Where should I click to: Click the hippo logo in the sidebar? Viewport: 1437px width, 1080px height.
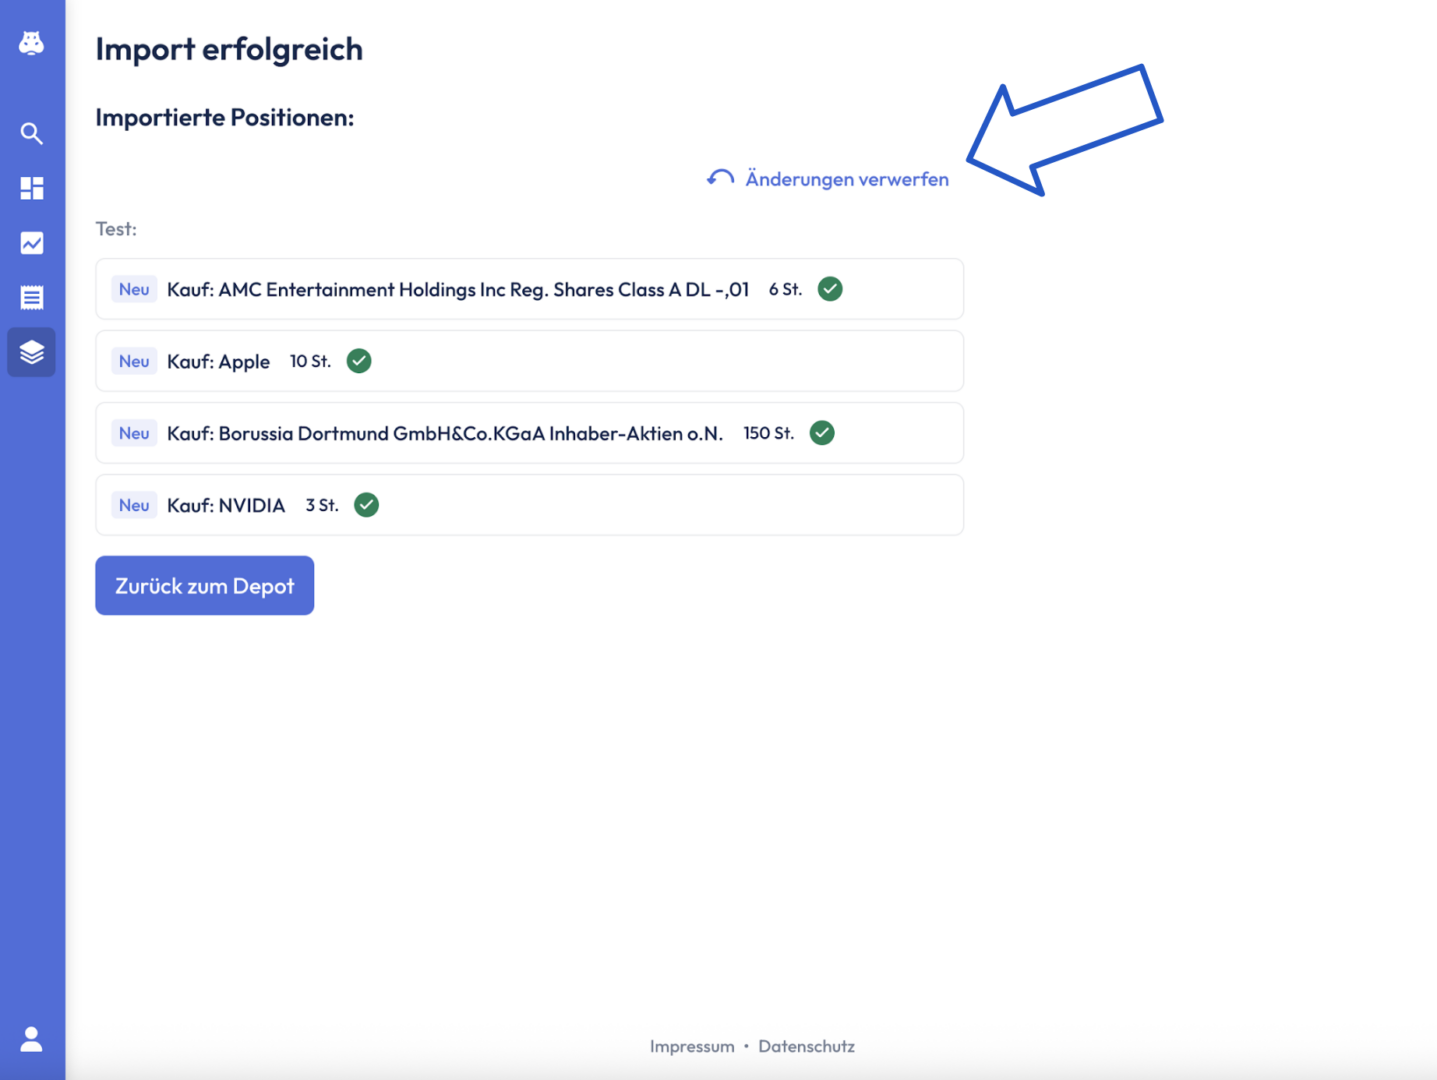point(32,43)
